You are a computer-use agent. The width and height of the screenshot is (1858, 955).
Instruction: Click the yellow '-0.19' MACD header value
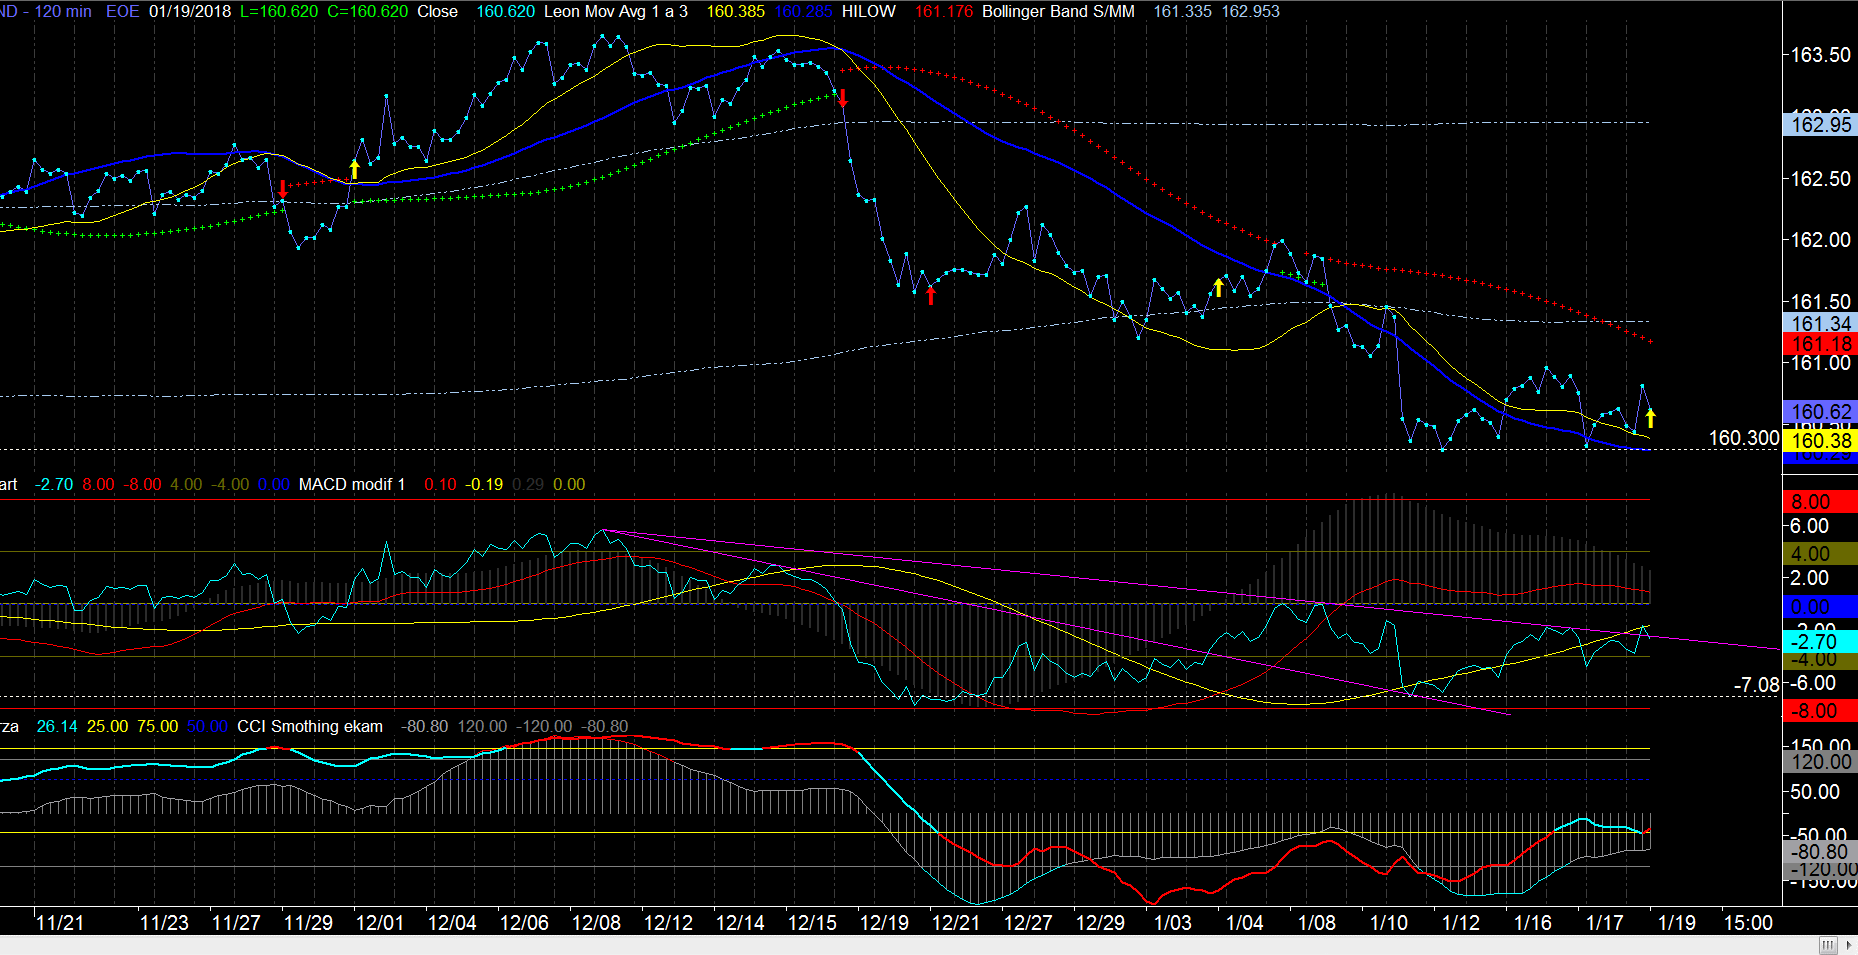click(x=484, y=484)
